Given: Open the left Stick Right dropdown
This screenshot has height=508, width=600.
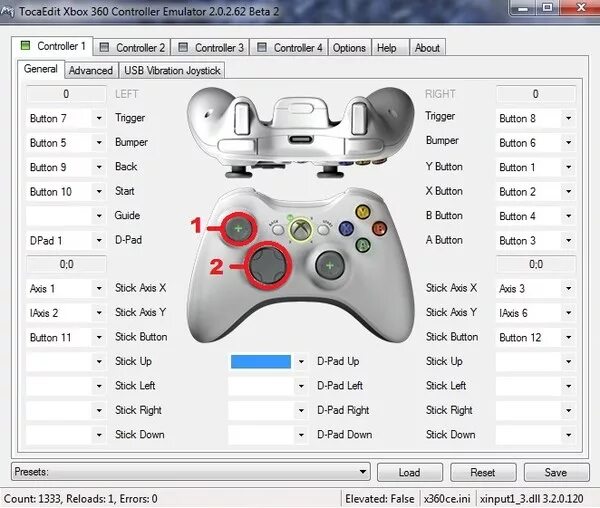Looking at the screenshot, I should (x=66, y=410).
